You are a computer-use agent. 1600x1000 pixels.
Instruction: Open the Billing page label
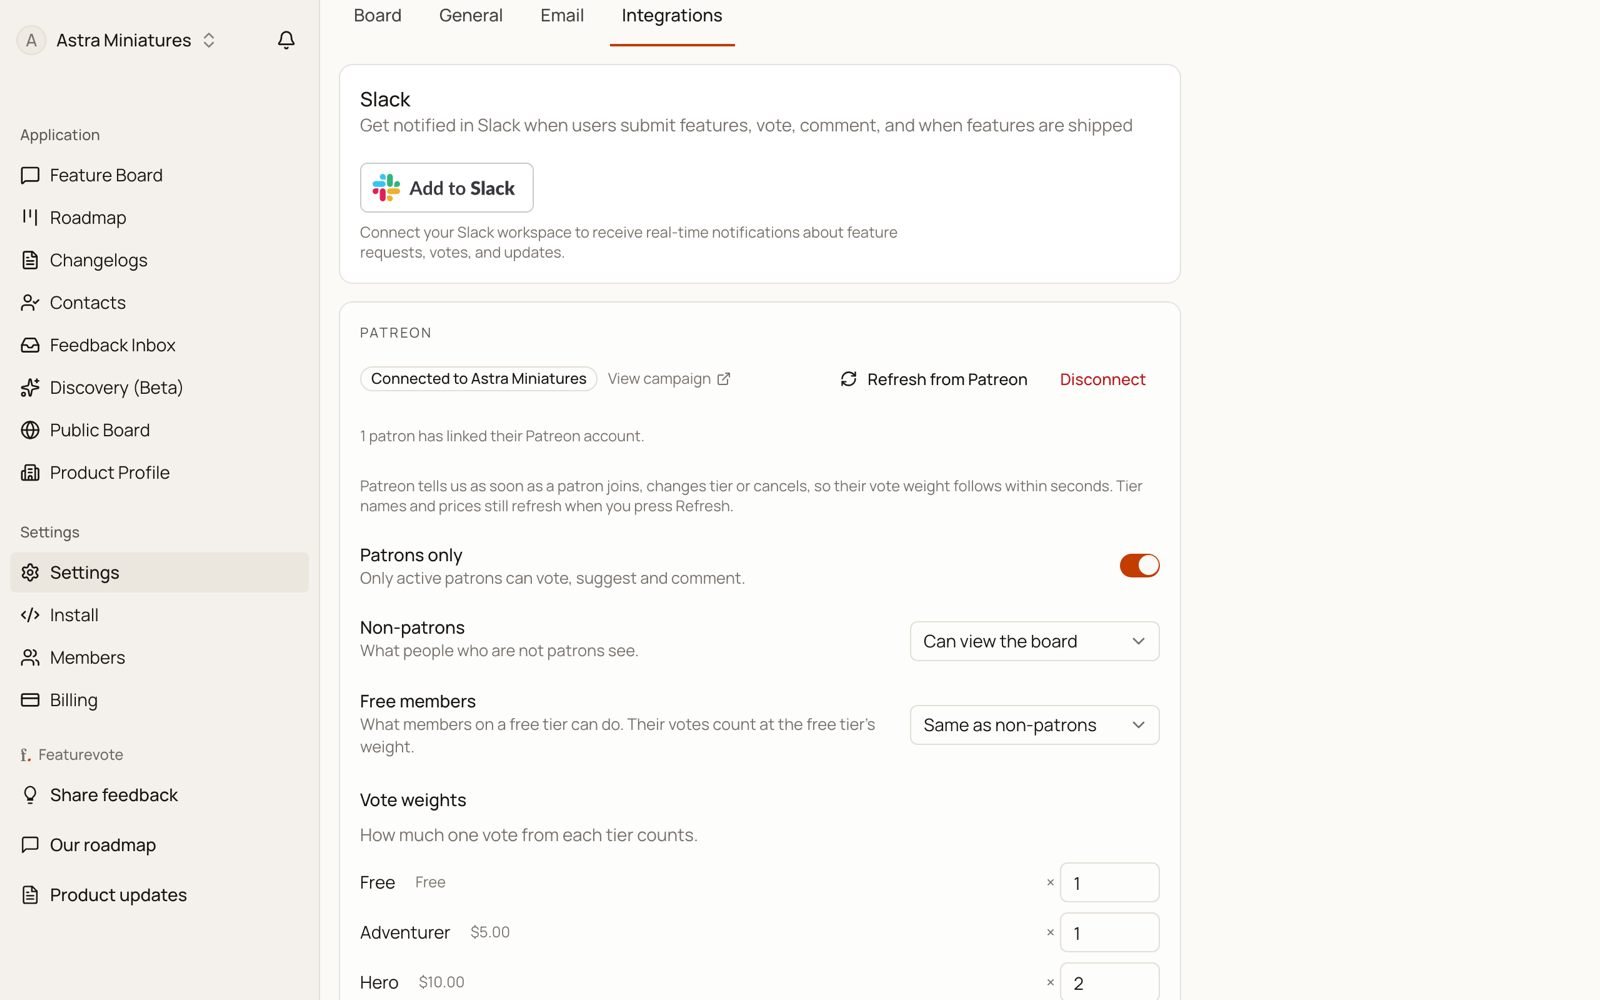74,700
